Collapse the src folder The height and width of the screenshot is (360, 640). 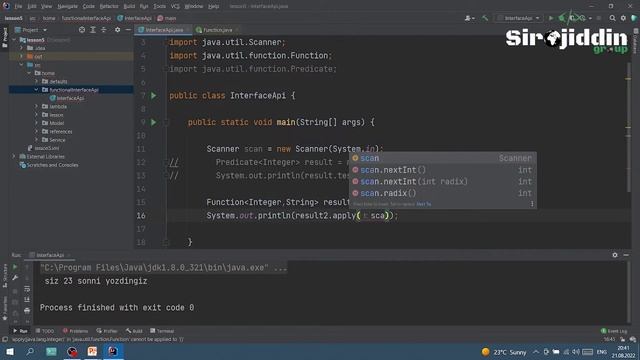coord(22,64)
